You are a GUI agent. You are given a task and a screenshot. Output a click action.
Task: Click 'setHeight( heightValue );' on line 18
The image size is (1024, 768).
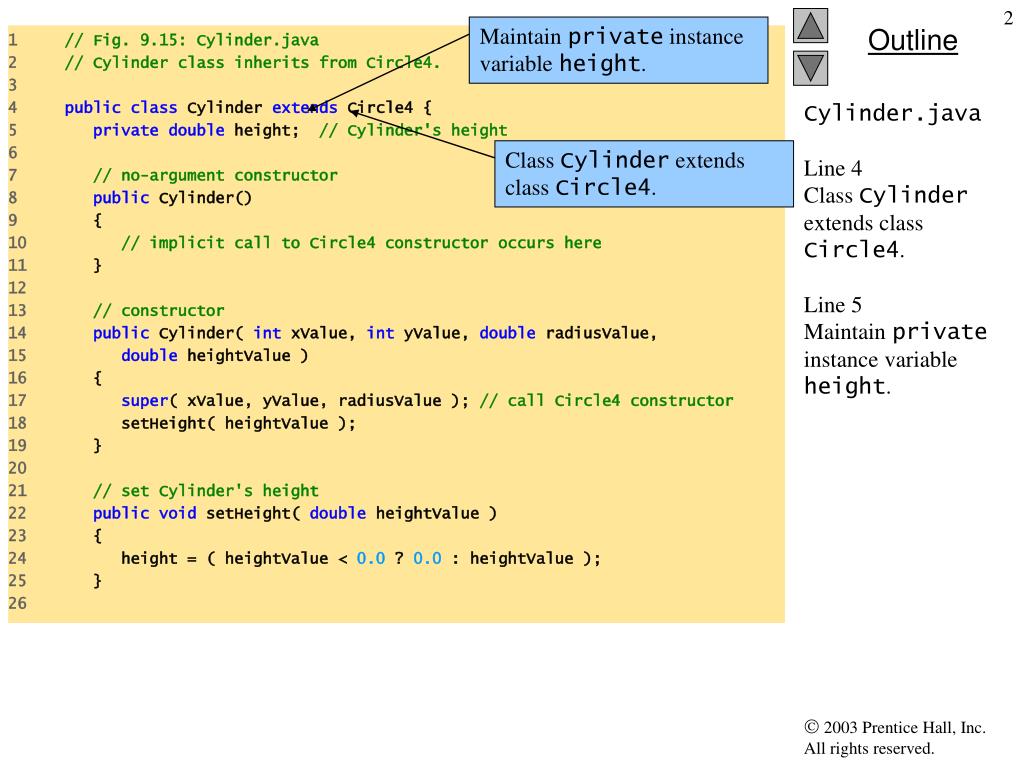[238, 423]
